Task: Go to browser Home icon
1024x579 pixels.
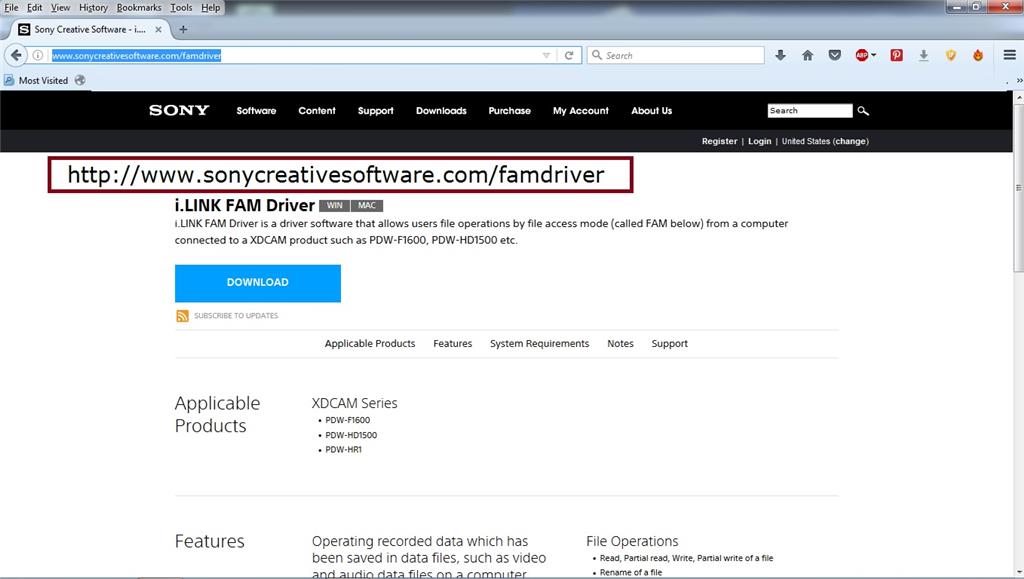Action: click(x=808, y=55)
